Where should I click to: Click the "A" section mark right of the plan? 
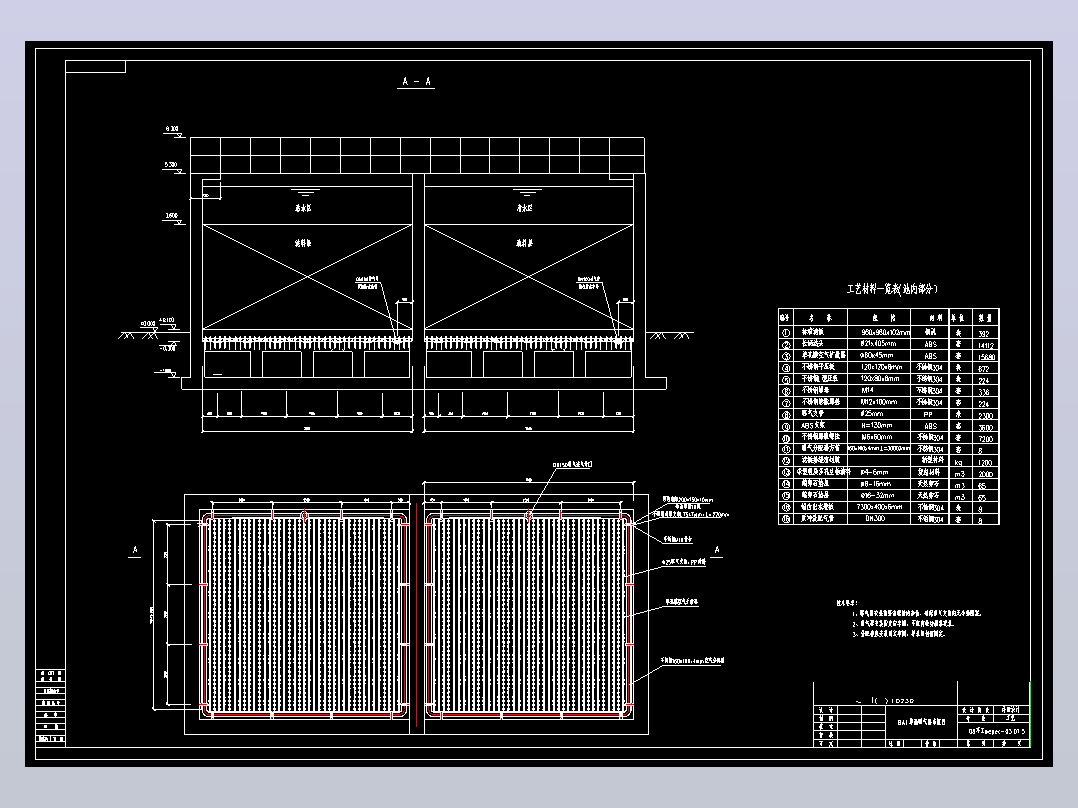pyautogui.click(x=717, y=549)
